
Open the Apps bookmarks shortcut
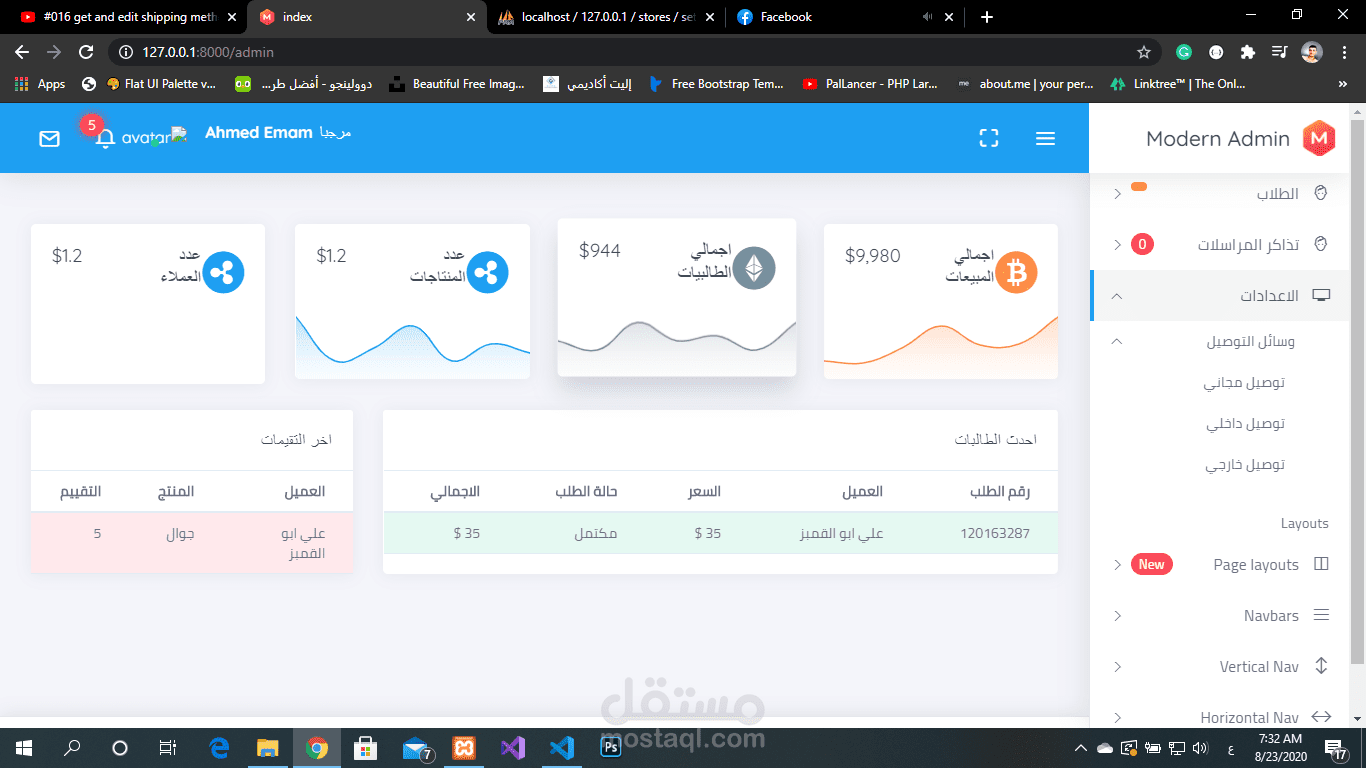coord(41,84)
